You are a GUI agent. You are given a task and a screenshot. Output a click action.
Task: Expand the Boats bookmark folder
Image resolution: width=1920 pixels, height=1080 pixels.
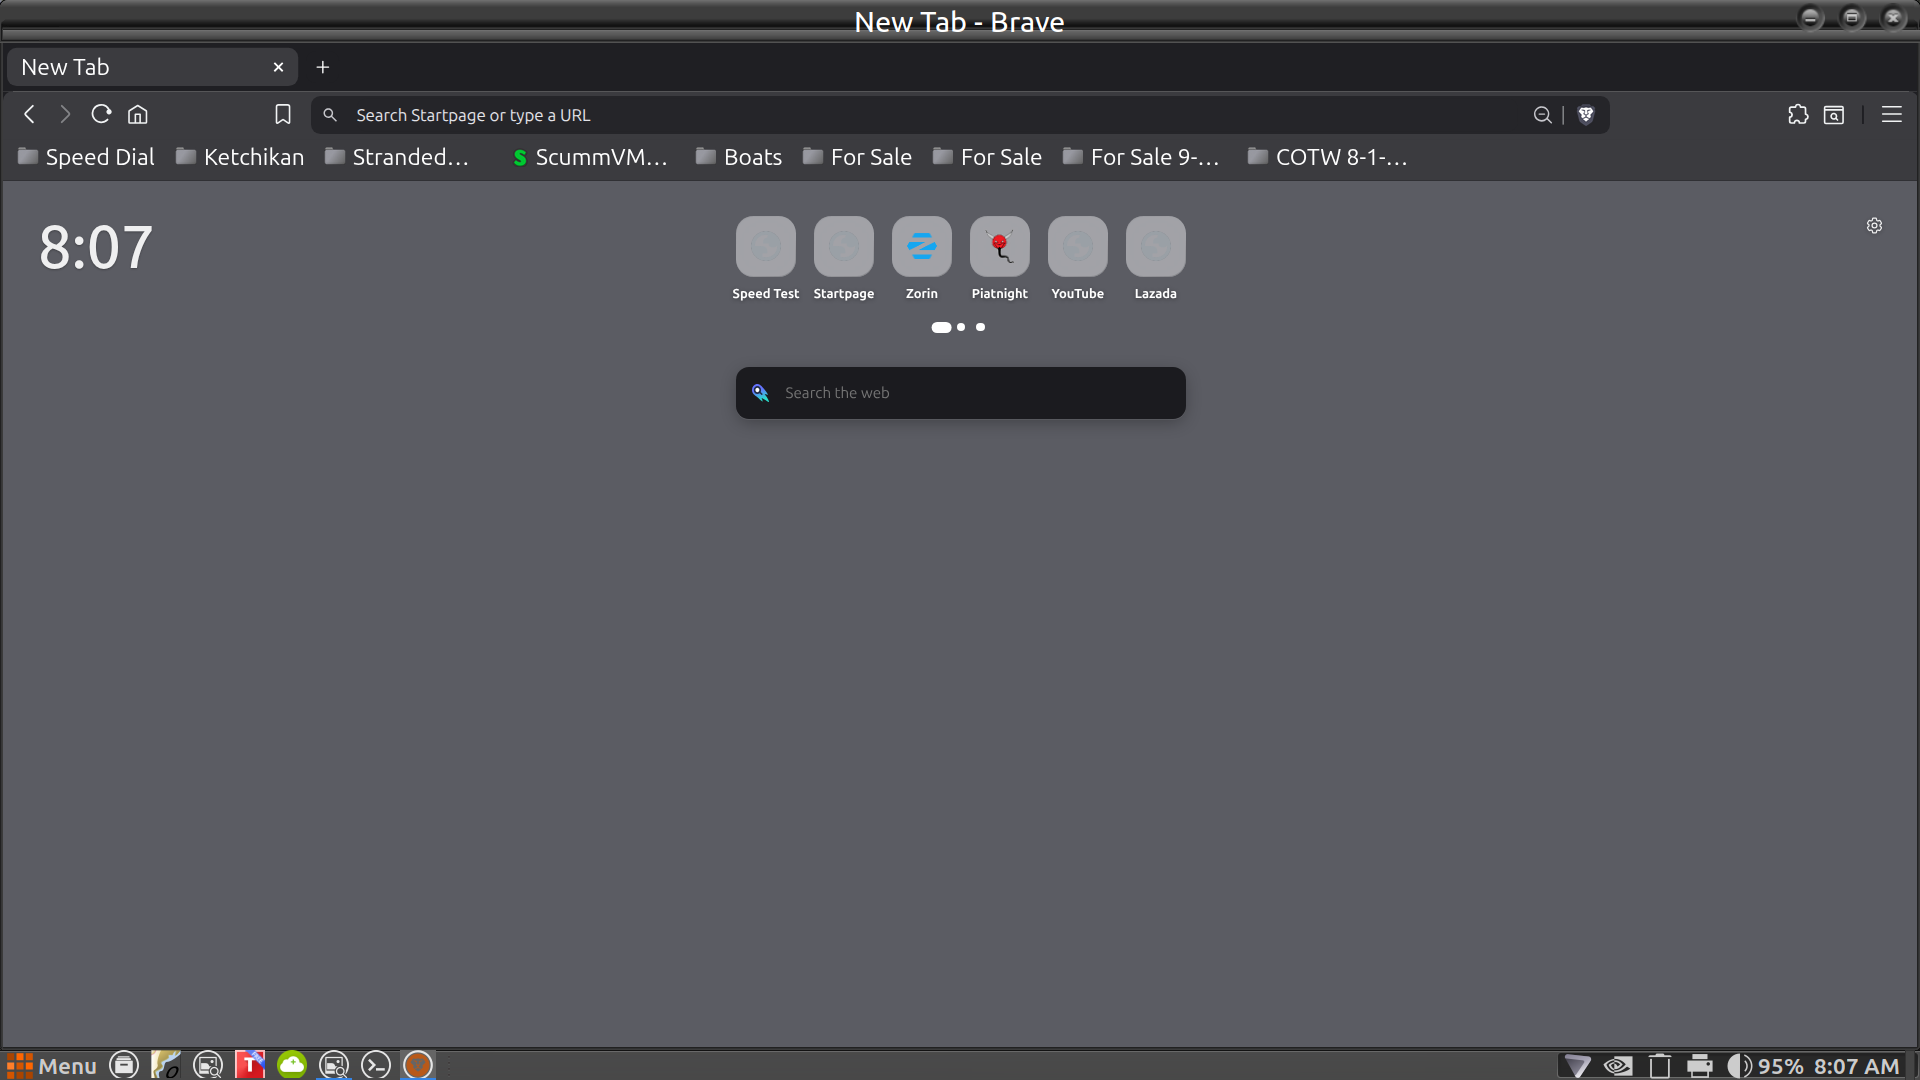click(x=740, y=157)
